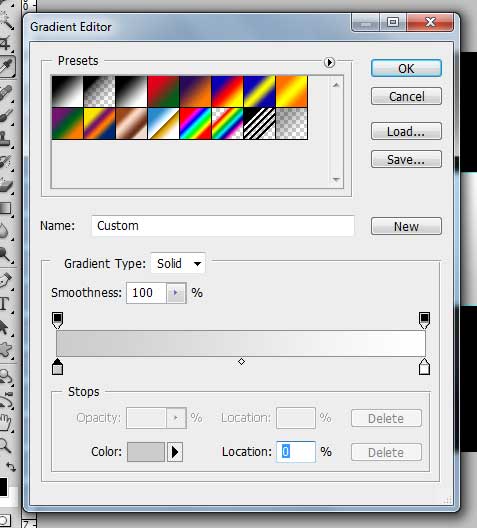Pick the Spectrum rainbow gradient preset
477x528 pixels.
click(x=196, y=124)
